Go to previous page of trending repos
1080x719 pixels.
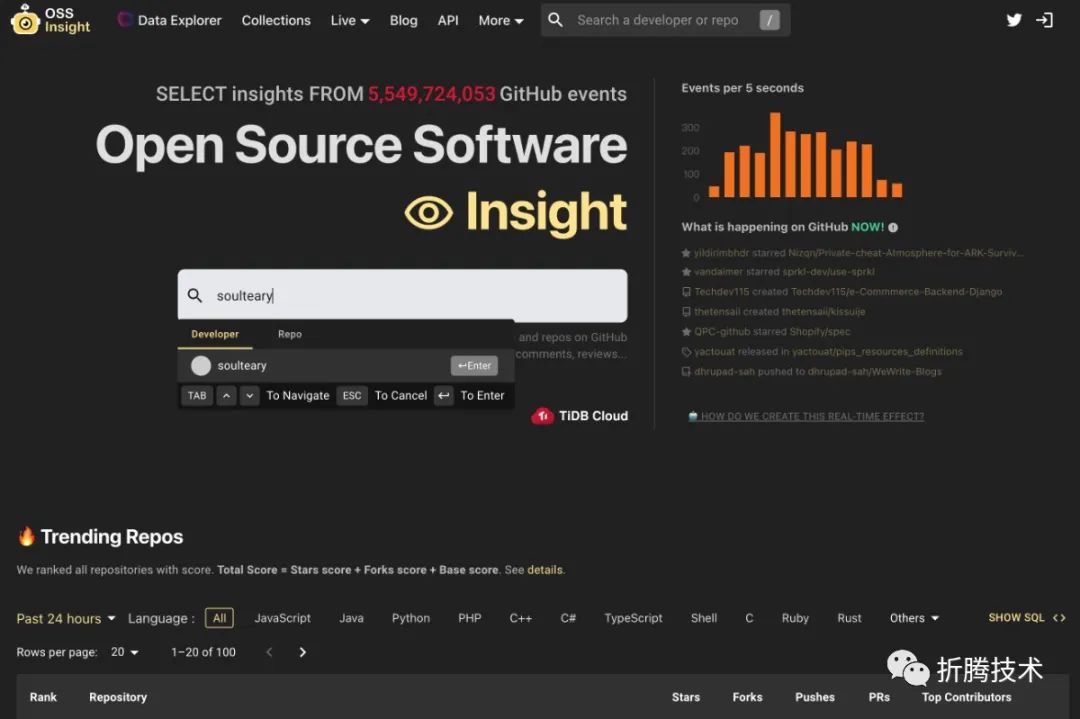[x=269, y=652]
